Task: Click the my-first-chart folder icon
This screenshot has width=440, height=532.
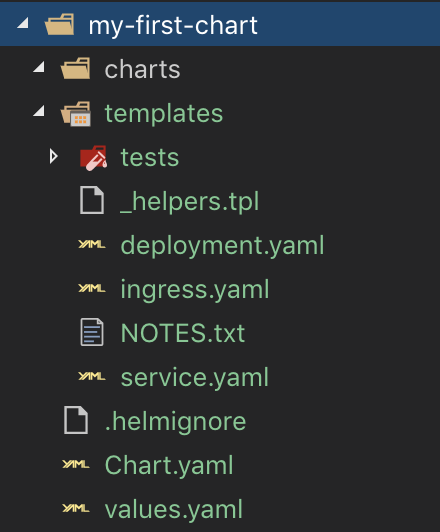Action: coord(59,24)
